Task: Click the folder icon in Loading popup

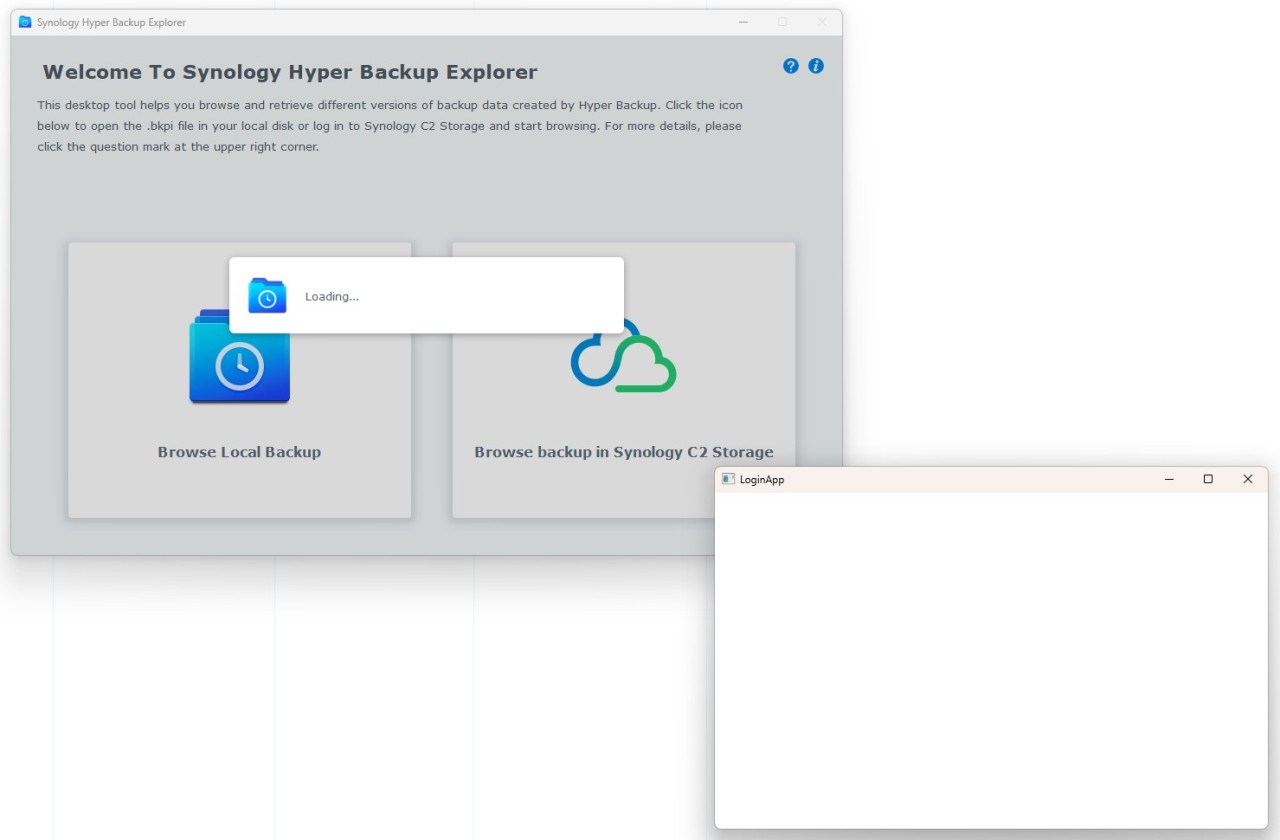Action: (267, 296)
